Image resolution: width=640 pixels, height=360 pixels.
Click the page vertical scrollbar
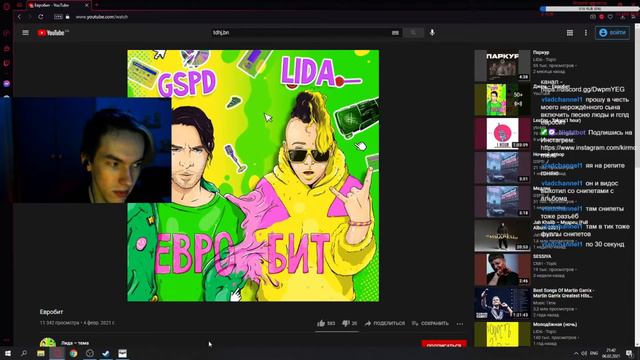(638, 184)
